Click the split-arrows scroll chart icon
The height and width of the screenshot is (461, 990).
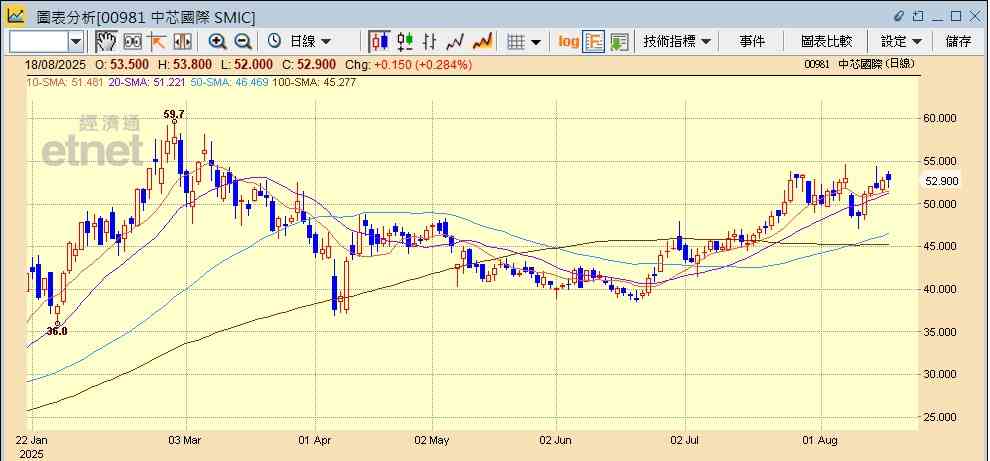click(x=182, y=42)
